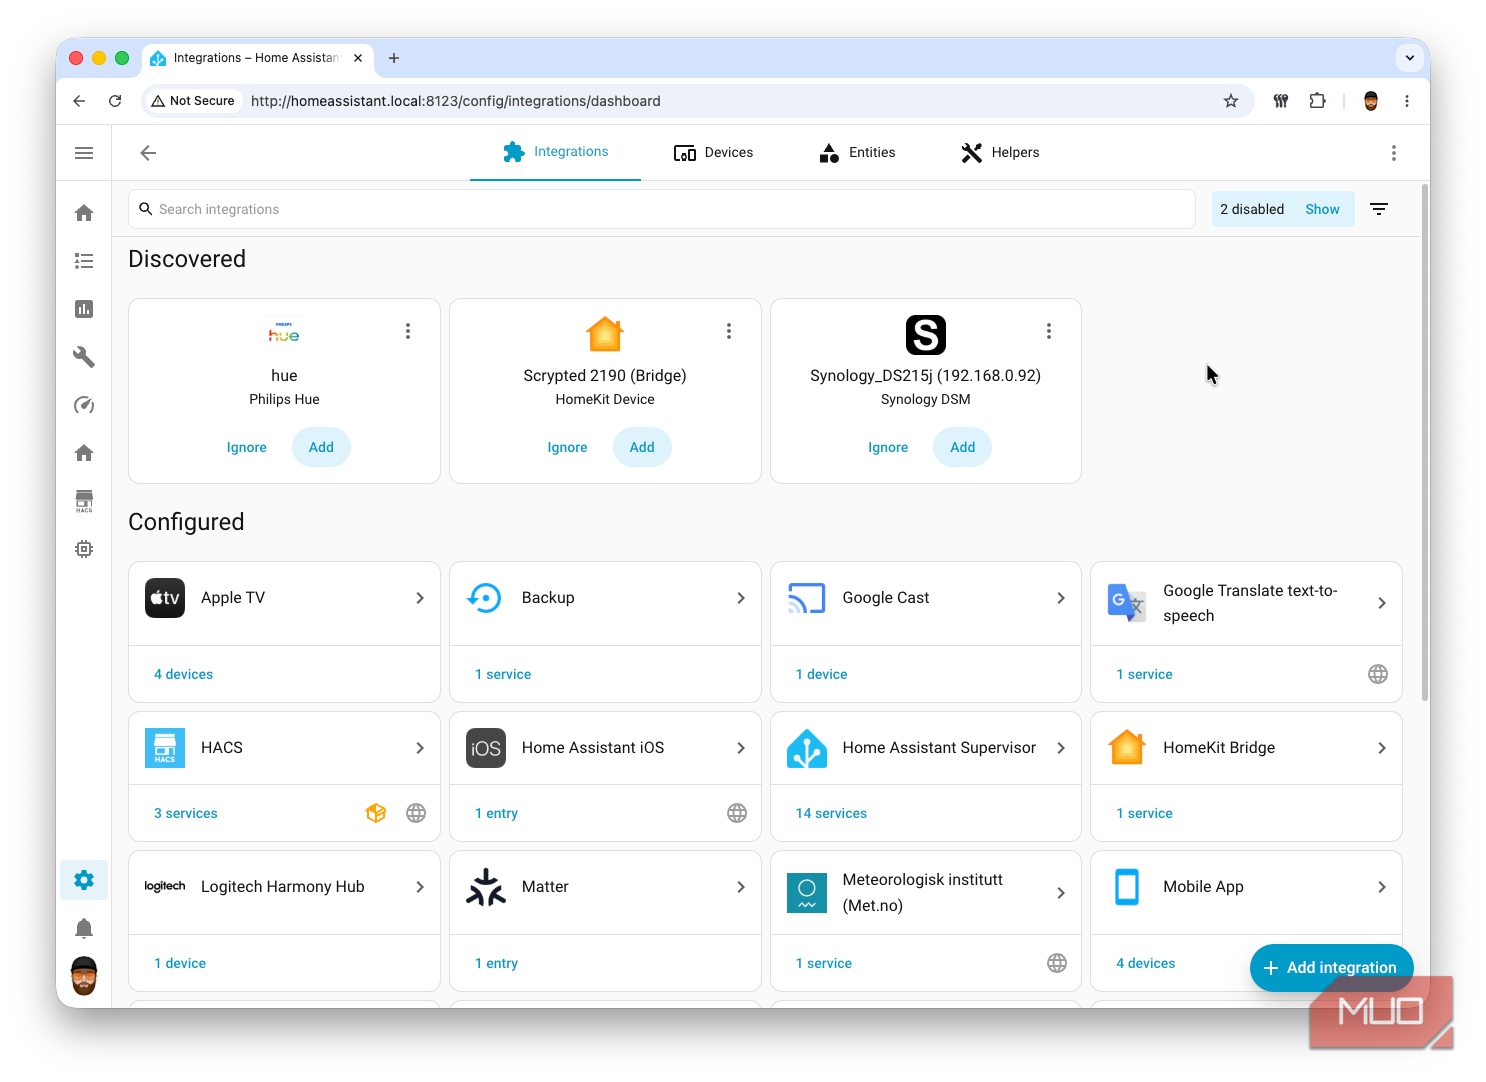The height and width of the screenshot is (1082, 1486).
Task: Click the Synology DSM logo icon
Action: (926, 335)
